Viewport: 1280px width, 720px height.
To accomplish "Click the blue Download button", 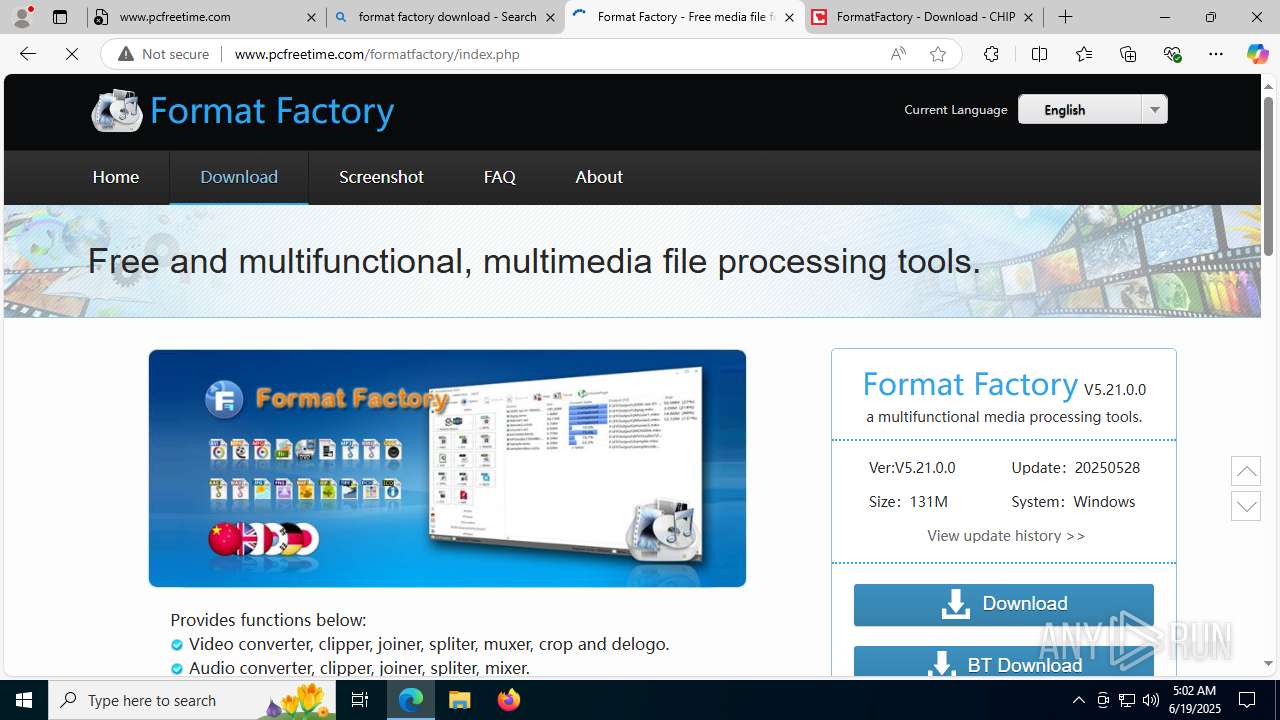I will tap(1004, 604).
